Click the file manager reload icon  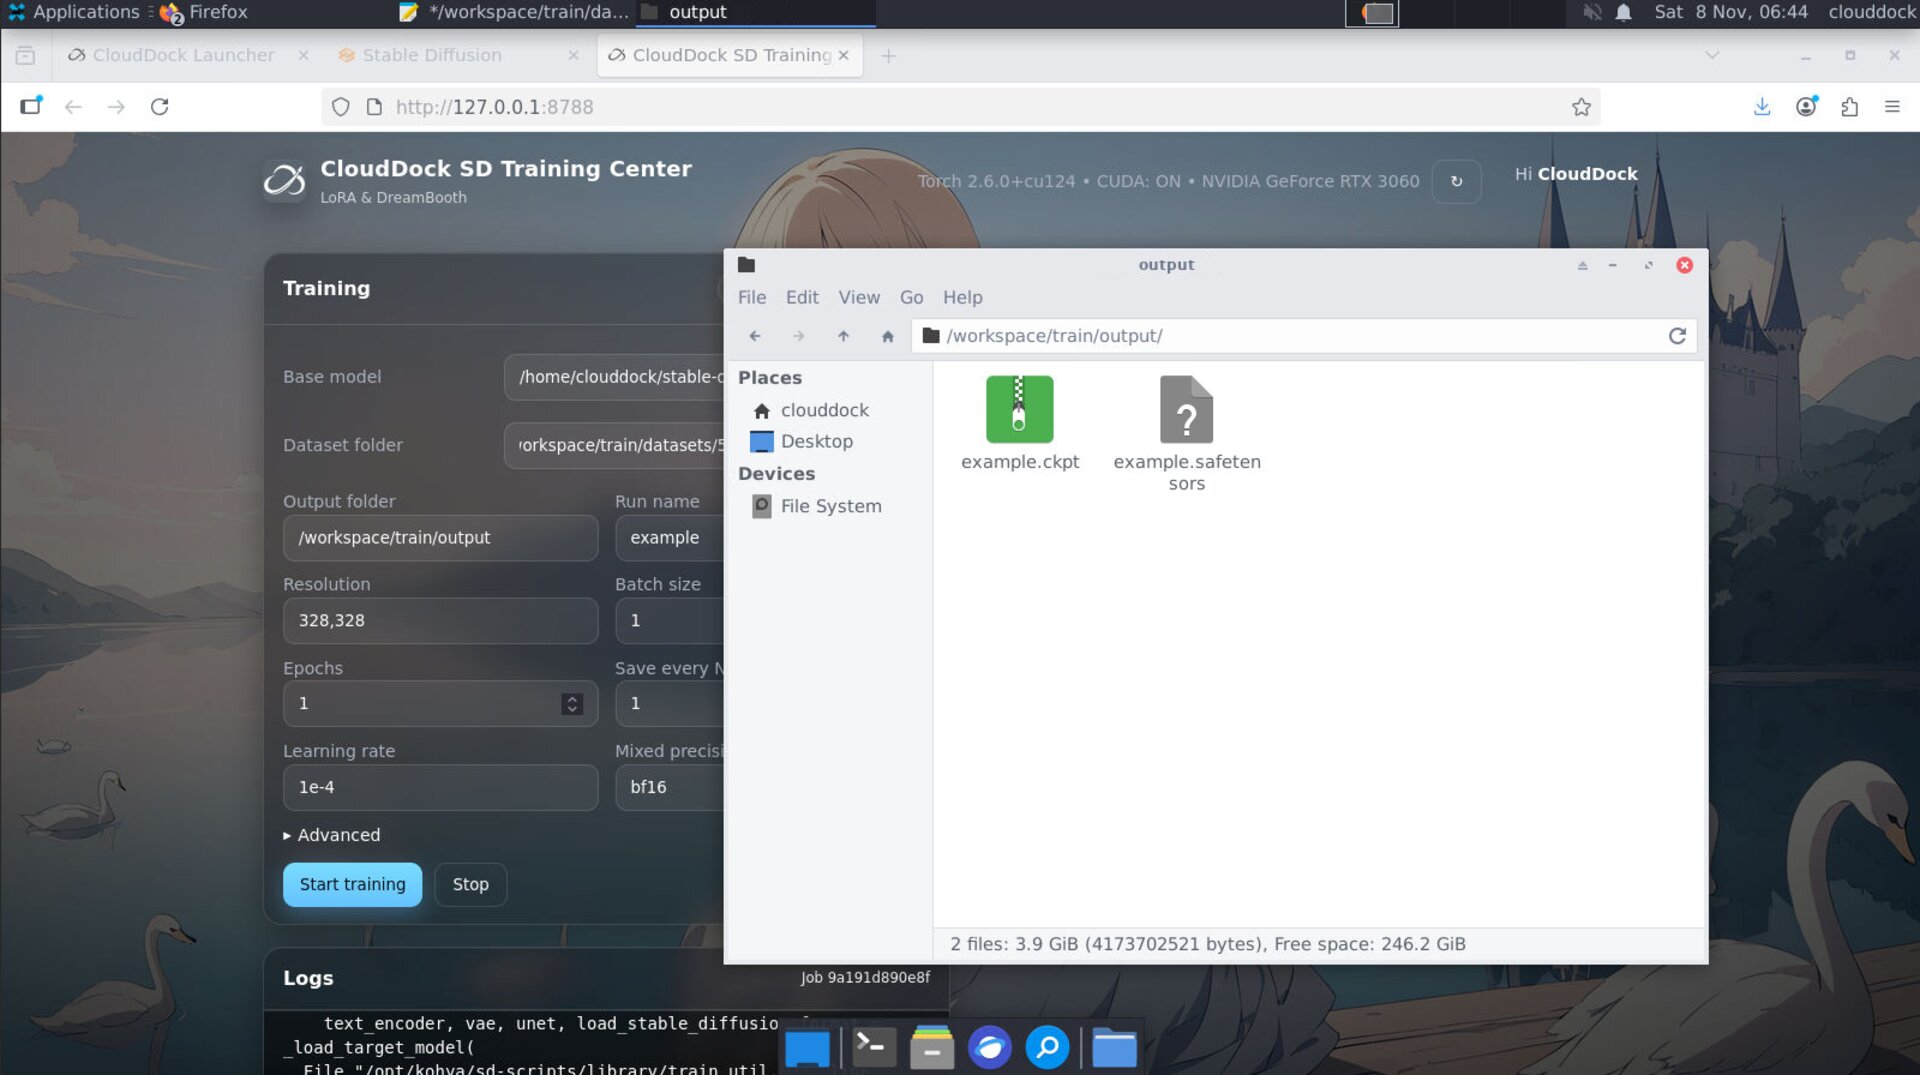pos(1677,336)
